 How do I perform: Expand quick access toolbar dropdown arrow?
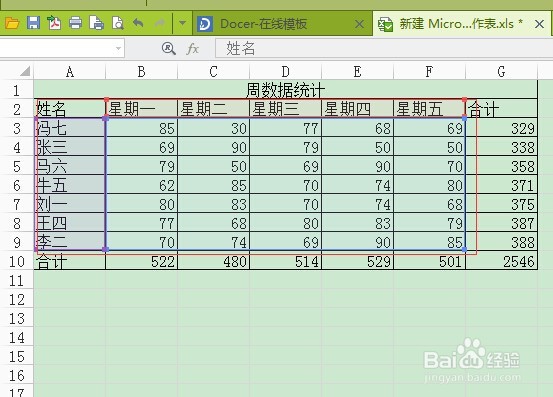point(182,23)
